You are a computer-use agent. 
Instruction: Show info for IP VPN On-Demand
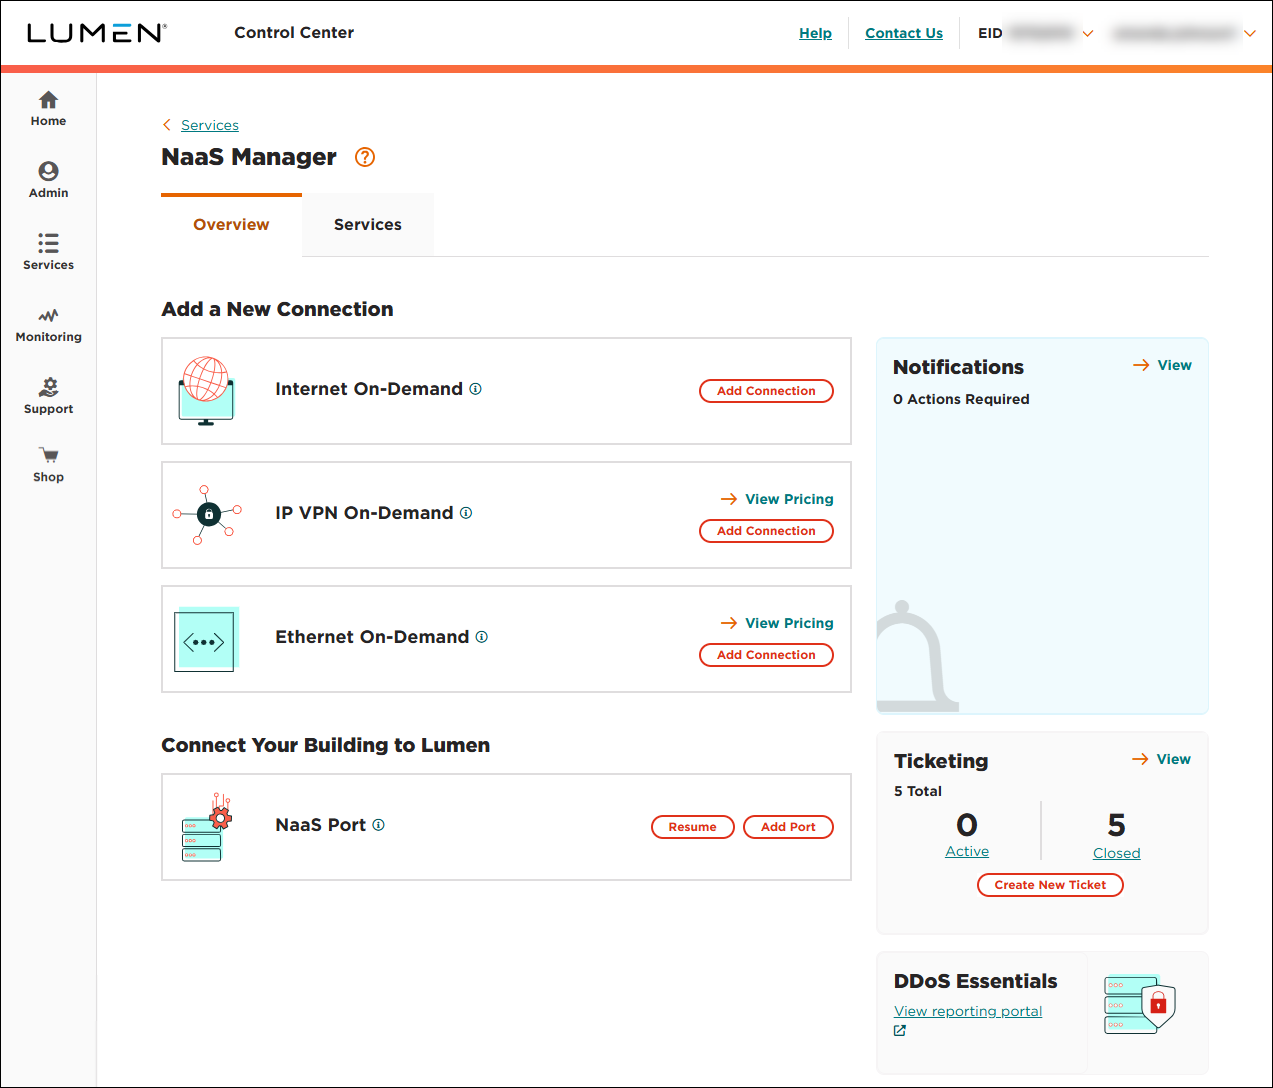pos(466,513)
